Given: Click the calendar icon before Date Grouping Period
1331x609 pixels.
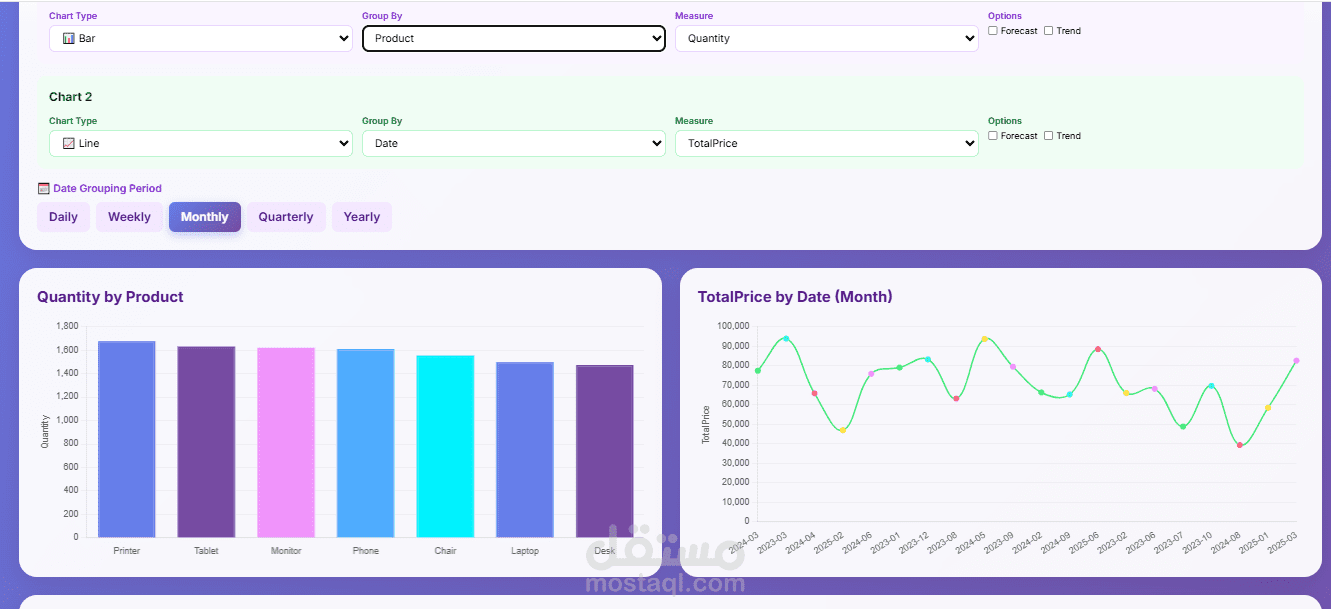Looking at the screenshot, I should click(44, 187).
